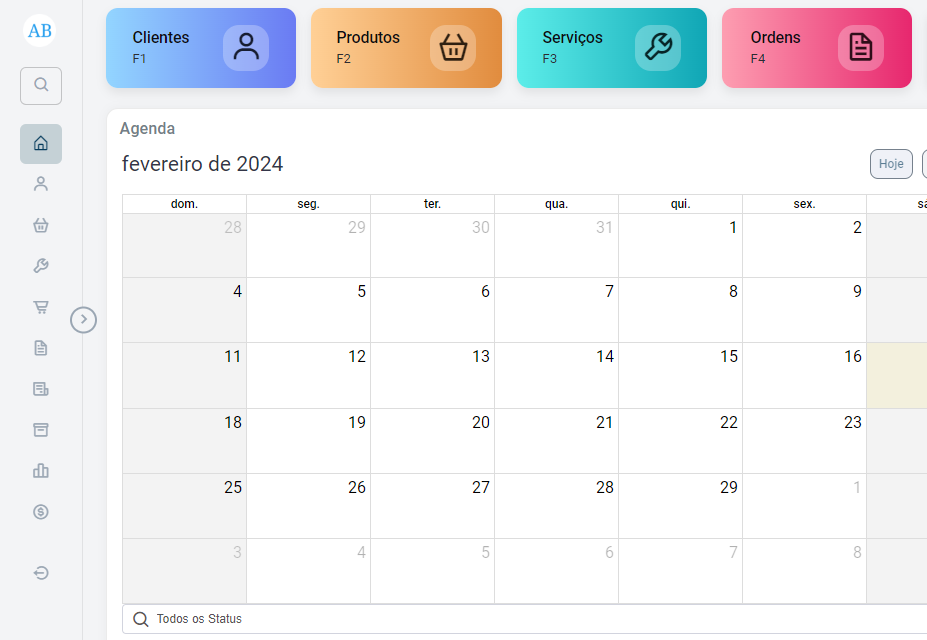Open the Serviços F3 card
Image resolution: width=927 pixels, height=640 pixels.
[611, 48]
